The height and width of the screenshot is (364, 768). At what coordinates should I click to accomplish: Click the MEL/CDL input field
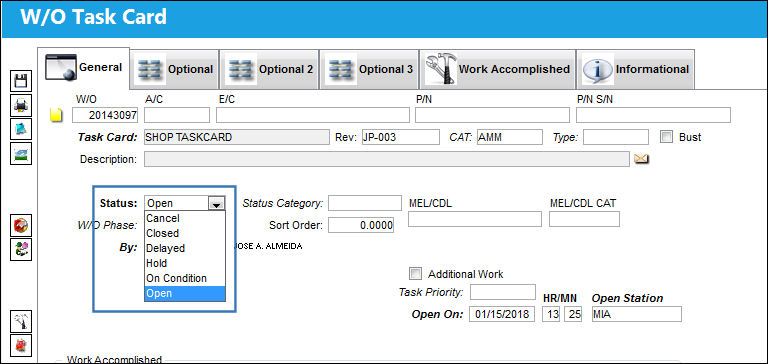[x=475, y=219]
